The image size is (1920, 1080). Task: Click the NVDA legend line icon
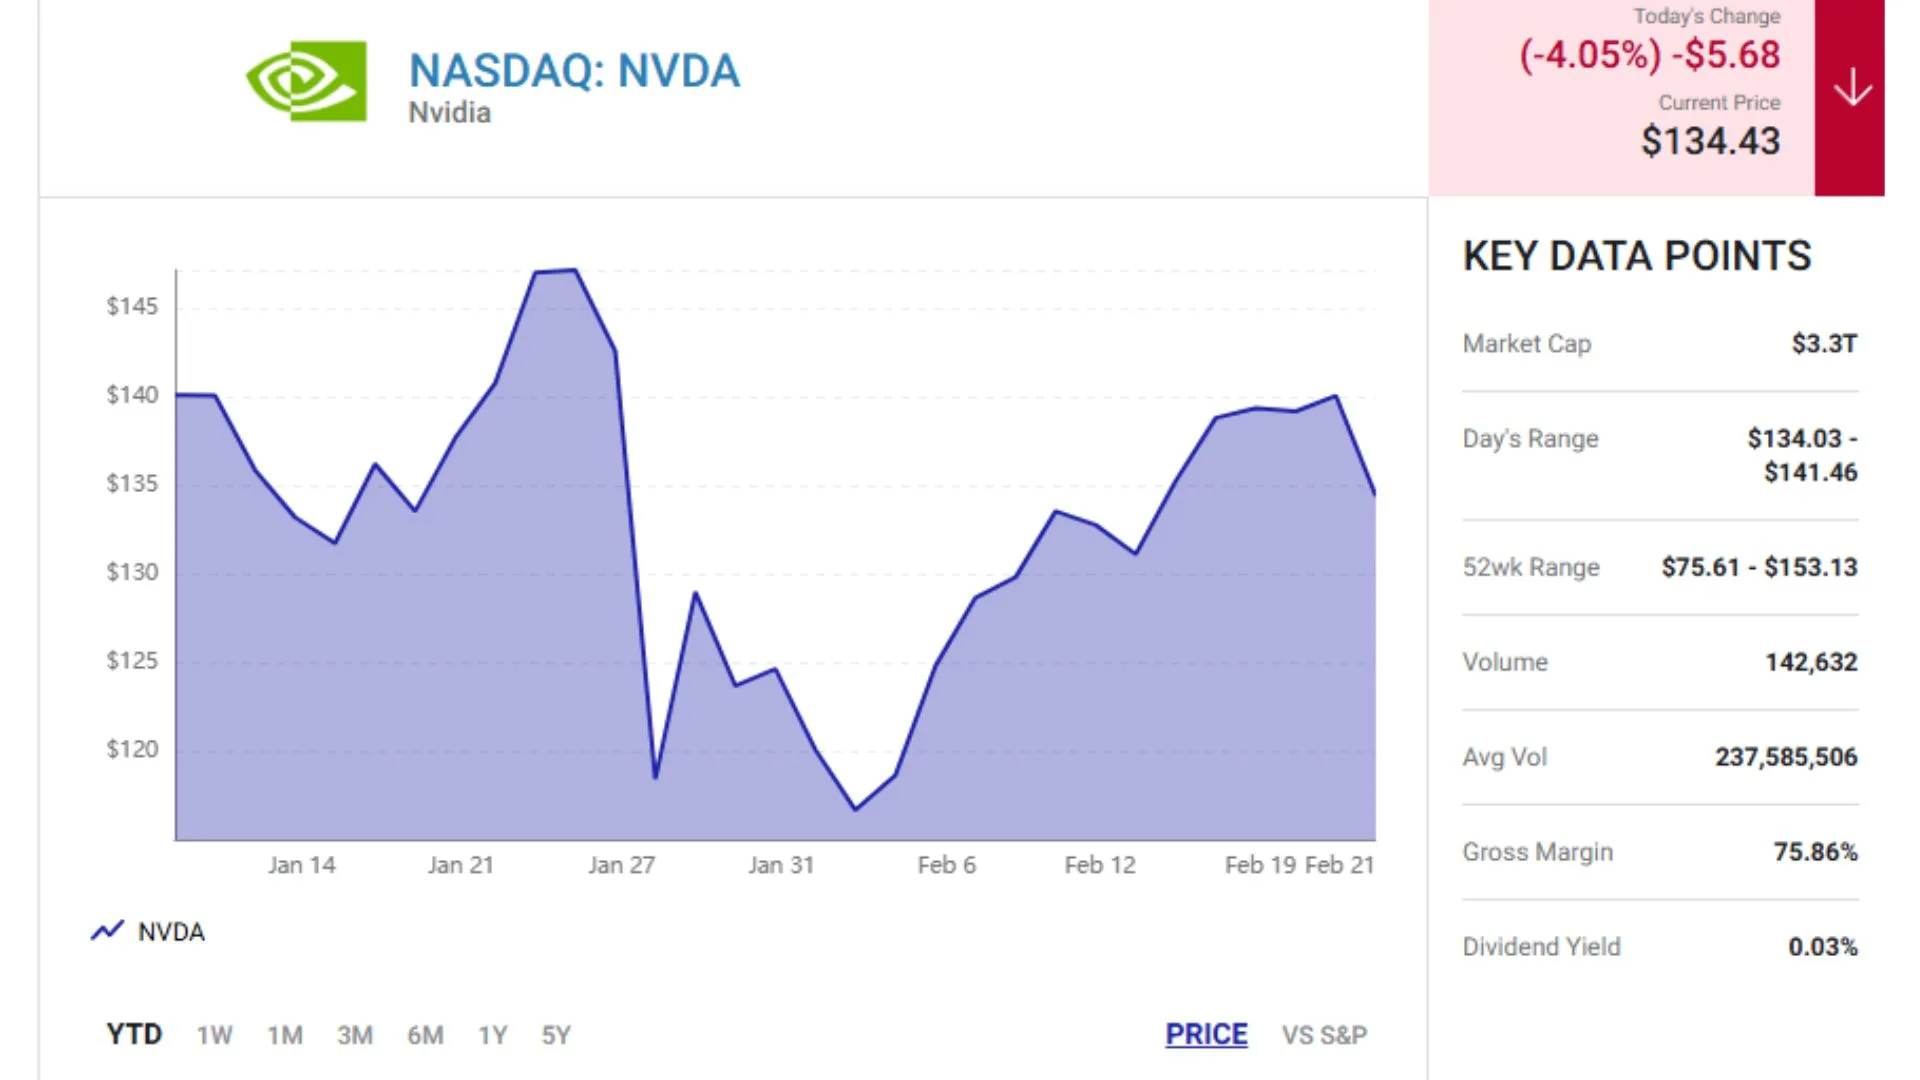click(108, 931)
